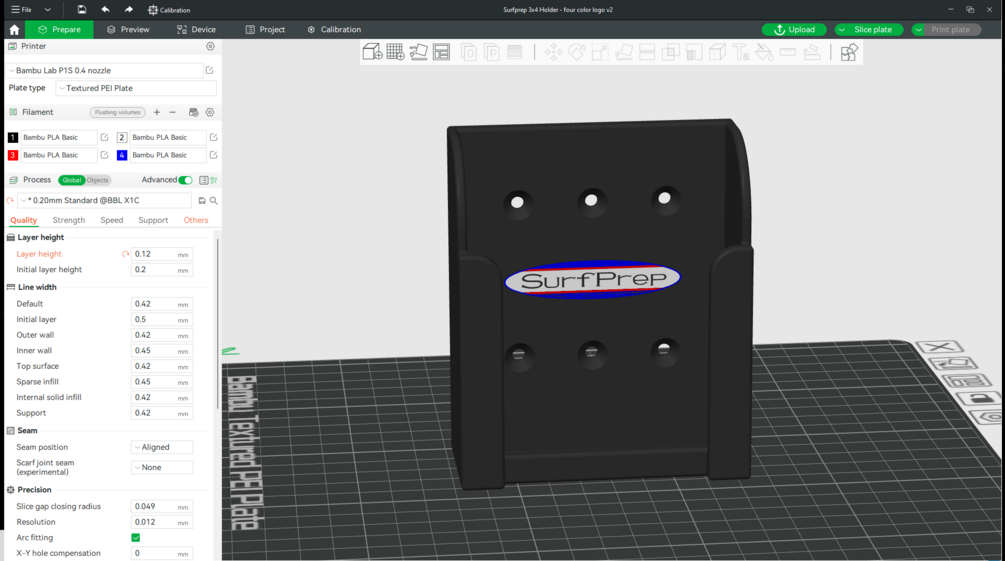Image resolution: width=1005 pixels, height=561 pixels.
Task: Select the Seam painting tool icon
Action: (x=717, y=52)
